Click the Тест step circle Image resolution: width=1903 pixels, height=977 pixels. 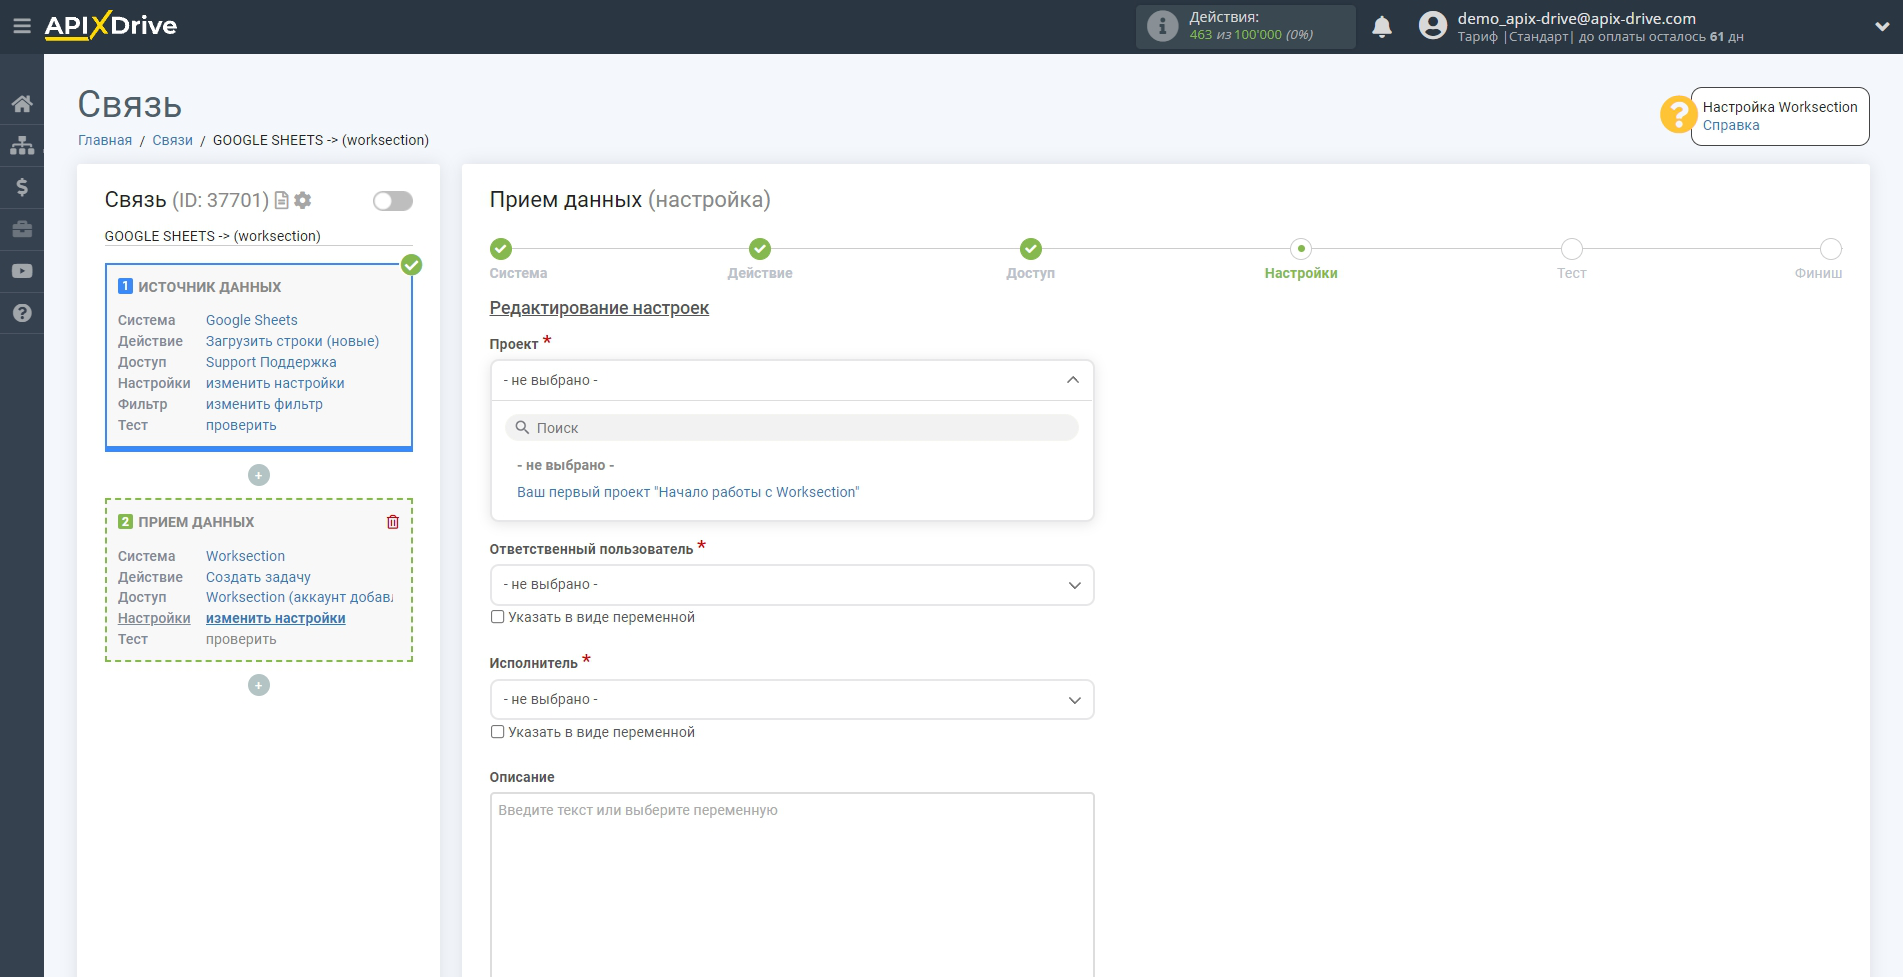[1572, 249]
